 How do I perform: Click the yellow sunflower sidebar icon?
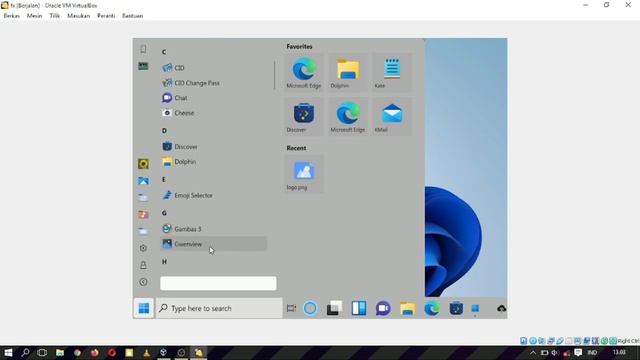[143, 164]
